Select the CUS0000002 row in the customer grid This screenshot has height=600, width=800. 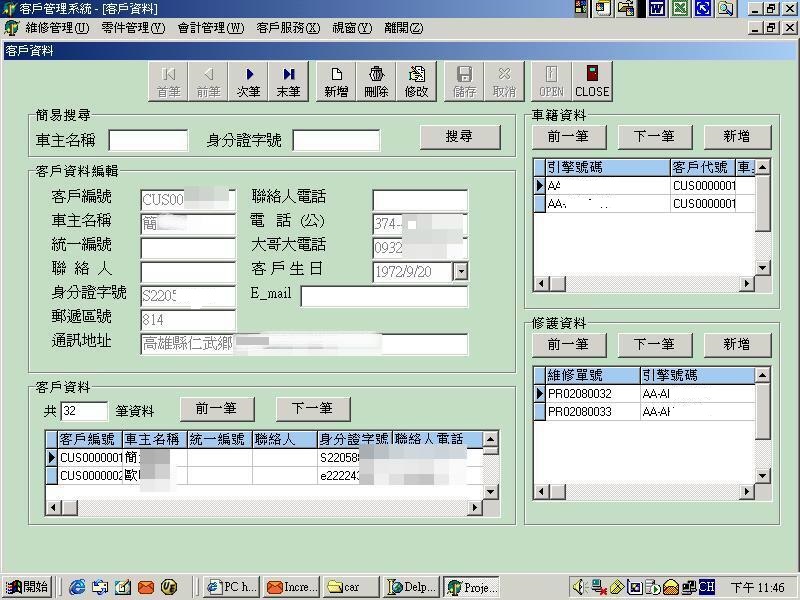pos(264,476)
